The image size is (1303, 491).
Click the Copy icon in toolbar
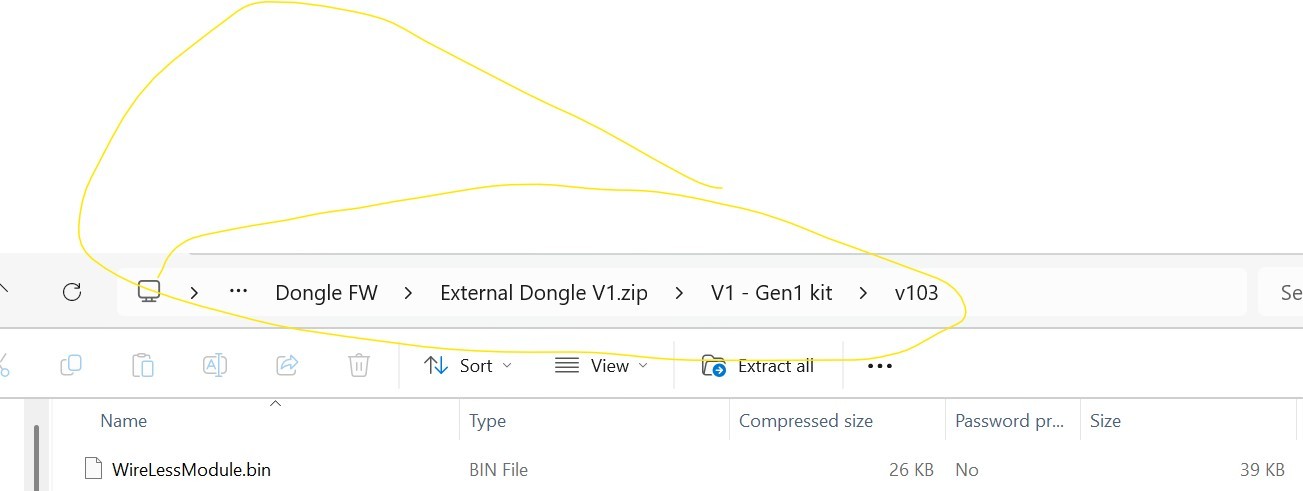(71, 365)
